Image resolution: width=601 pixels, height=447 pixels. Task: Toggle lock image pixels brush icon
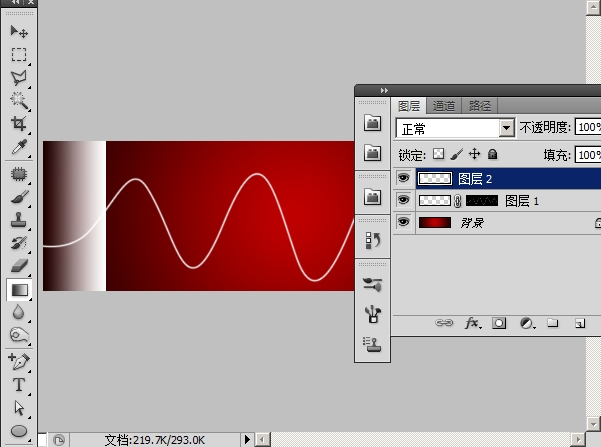tap(457, 154)
